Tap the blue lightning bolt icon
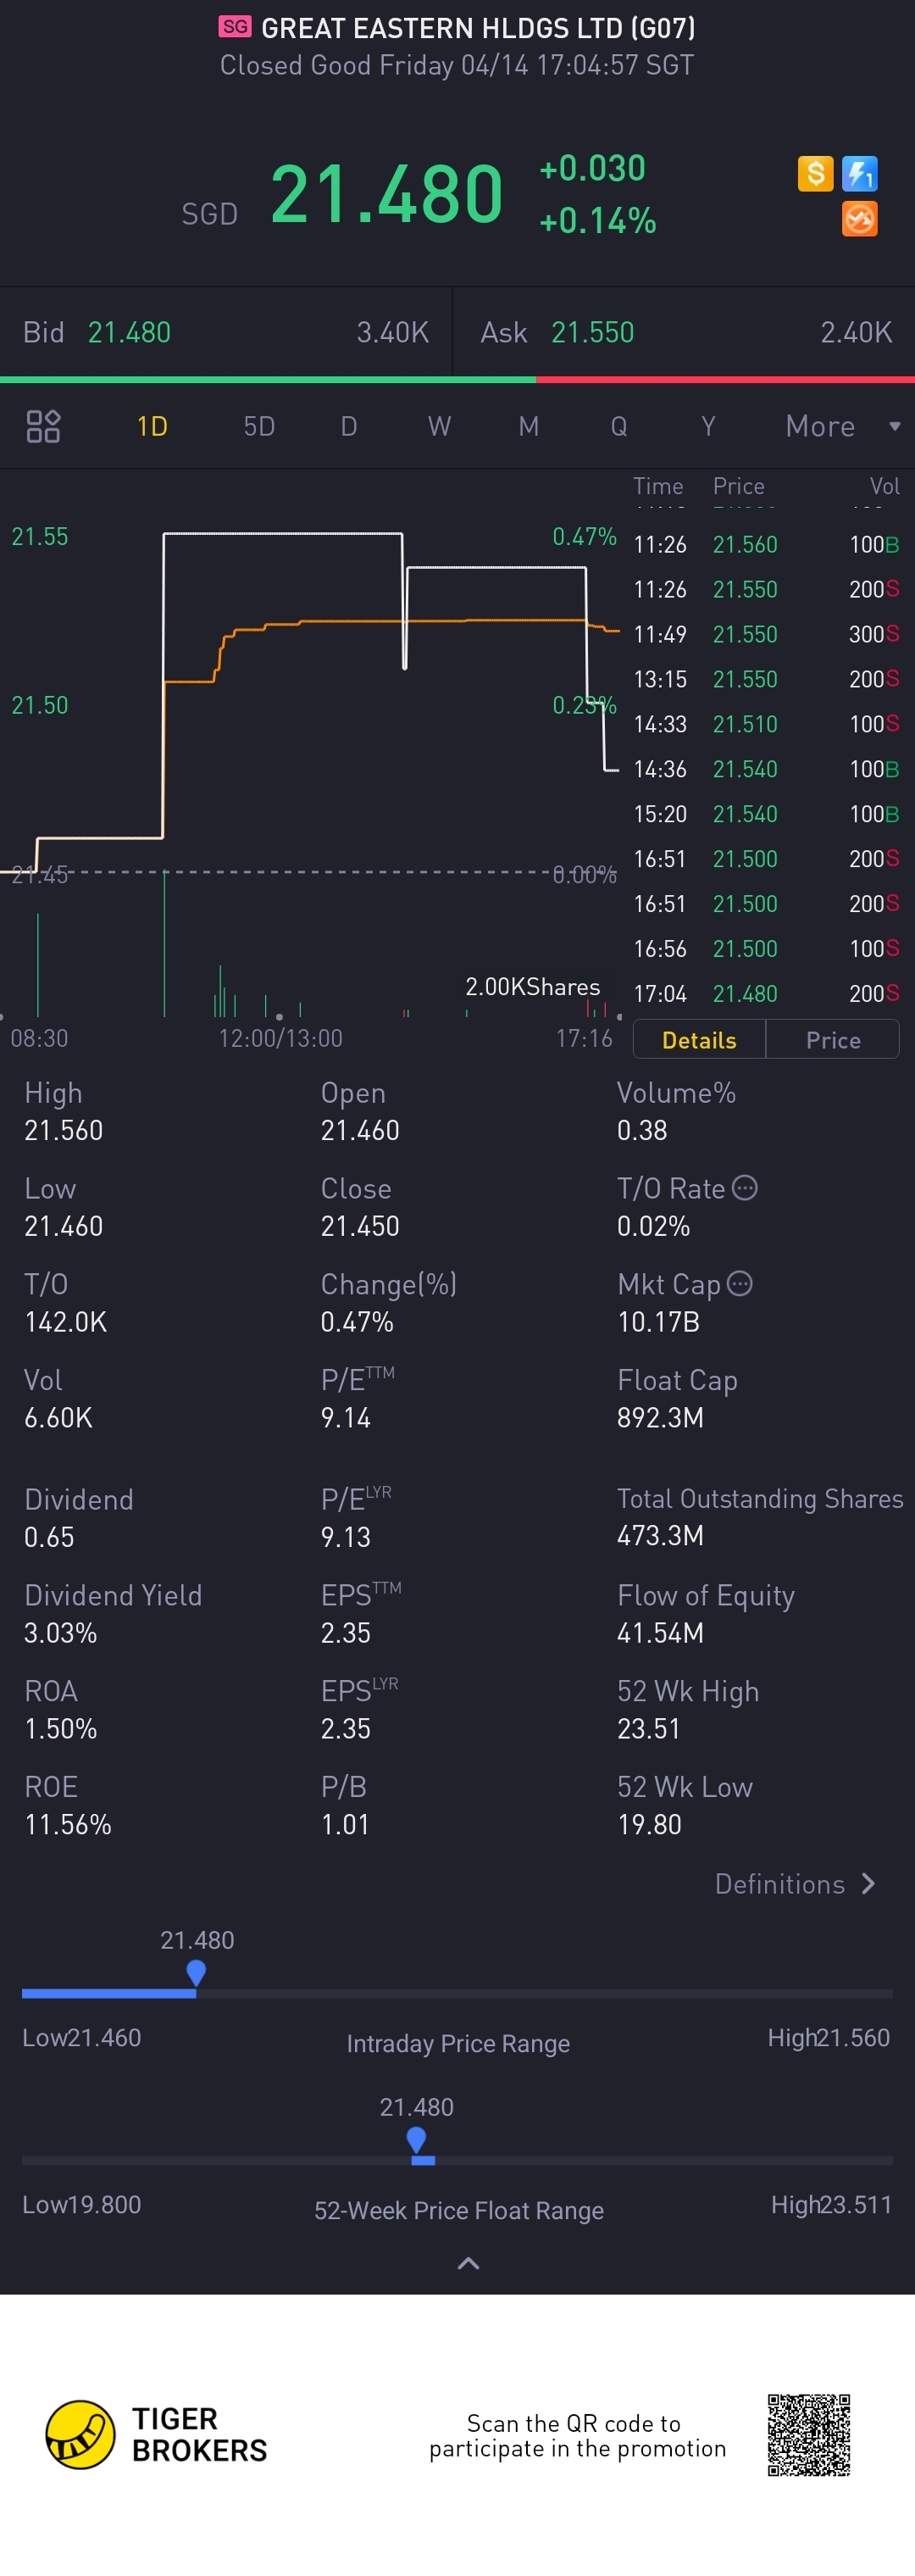The image size is (915, 2576). point(859,173)
